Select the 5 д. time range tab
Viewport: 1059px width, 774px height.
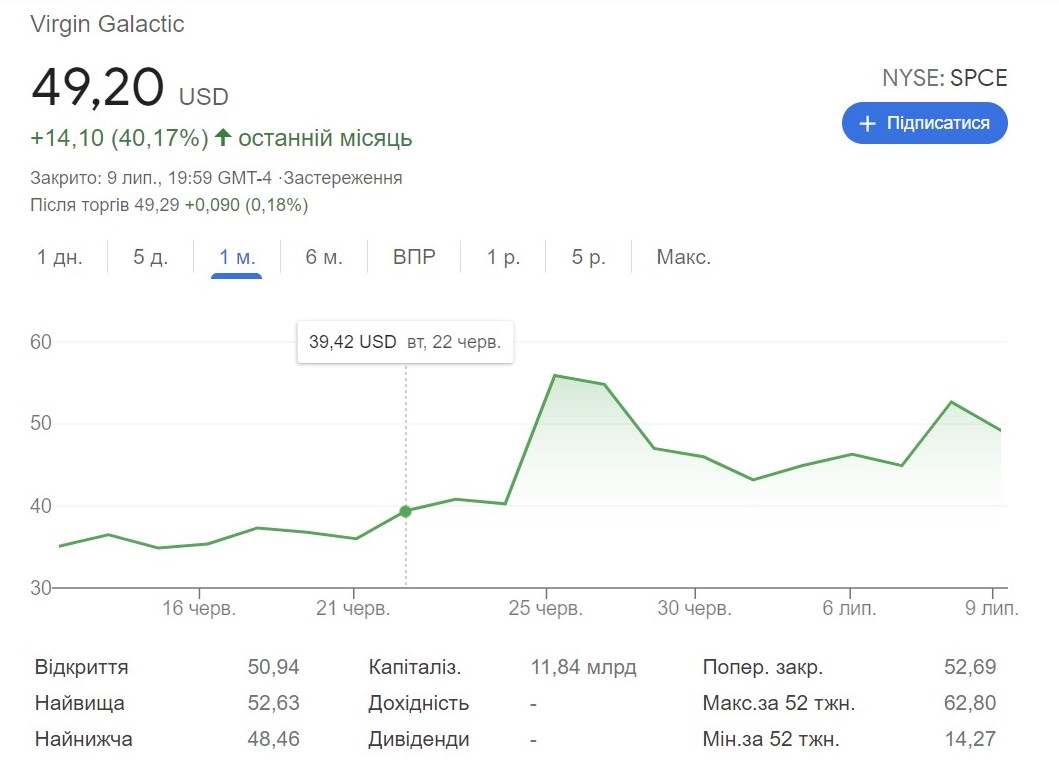click(150, 257)
